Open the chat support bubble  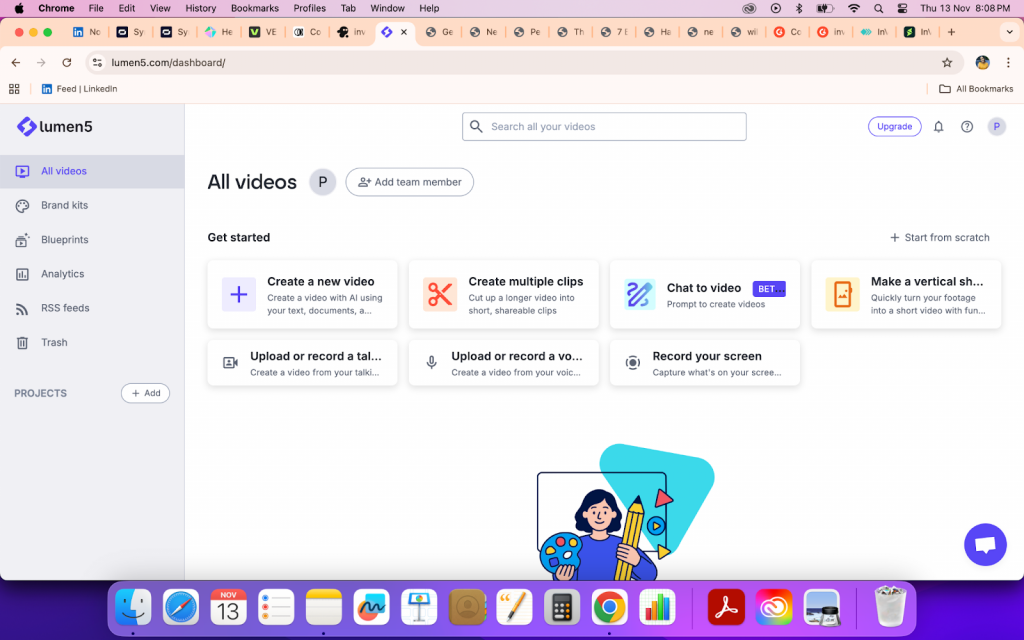tap(984, 545)
